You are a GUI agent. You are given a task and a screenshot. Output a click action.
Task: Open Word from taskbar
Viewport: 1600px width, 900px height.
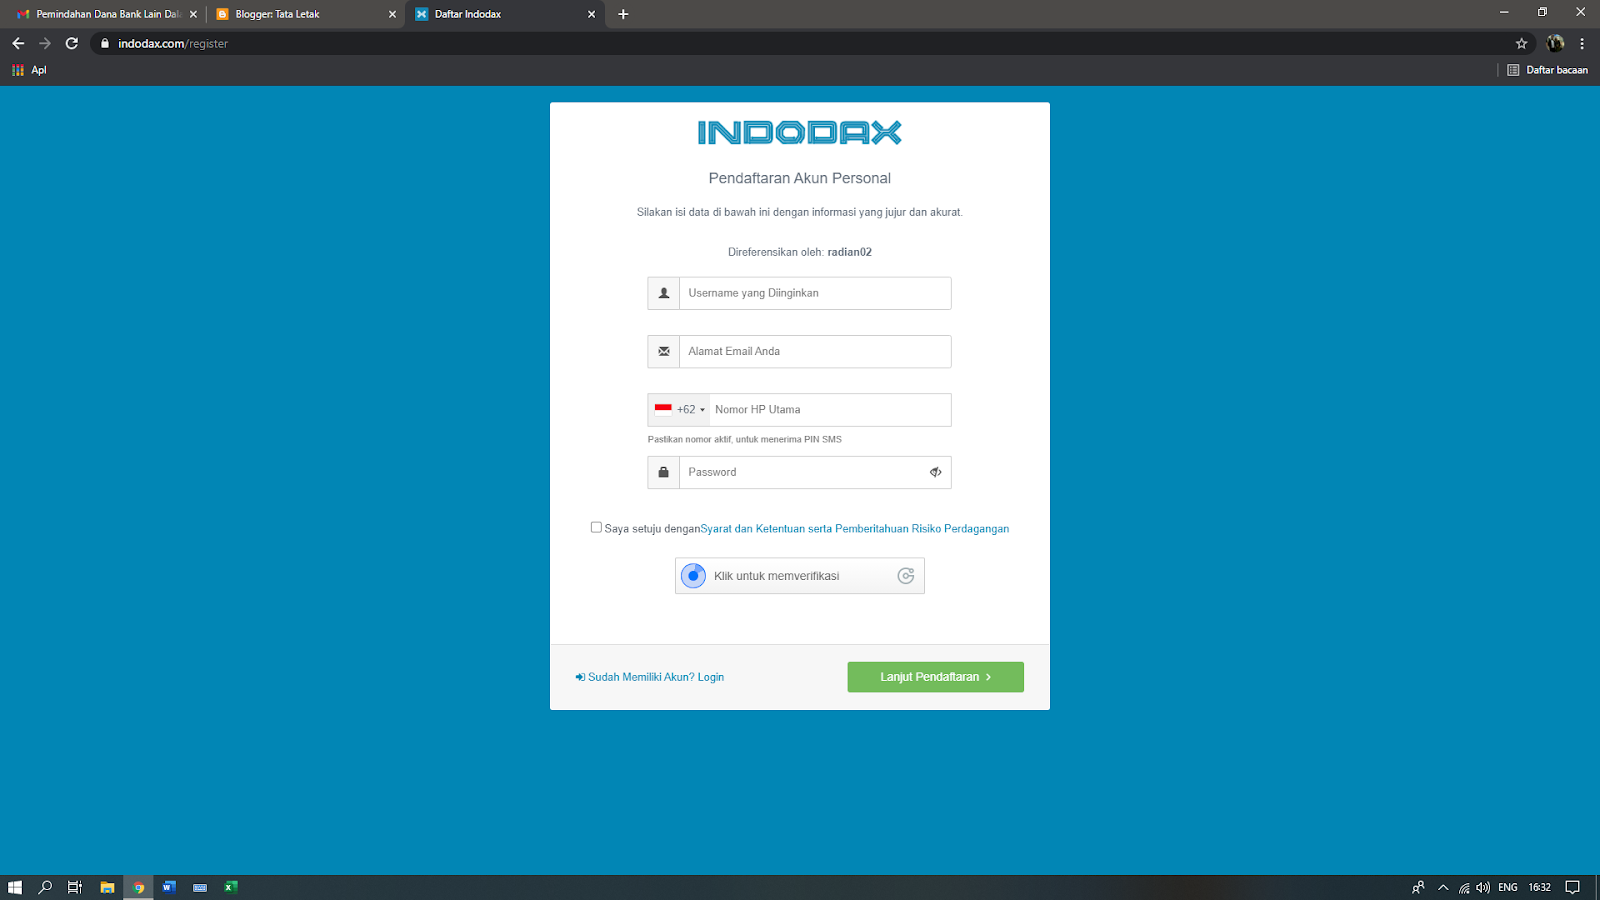pyautogui.click(x=169, y=887)
